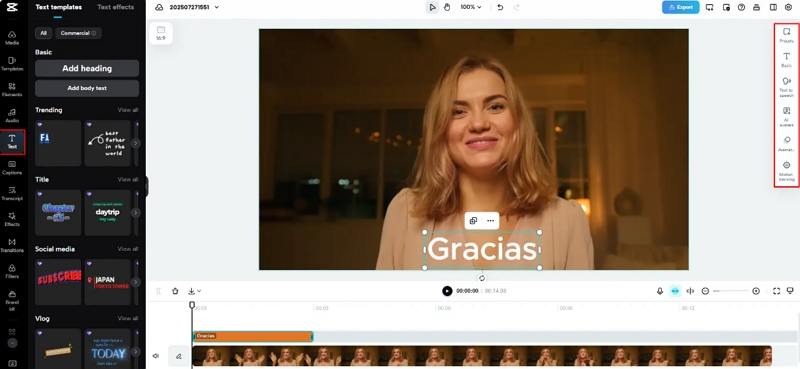Click the timeline zoom slider

point(731,291)
